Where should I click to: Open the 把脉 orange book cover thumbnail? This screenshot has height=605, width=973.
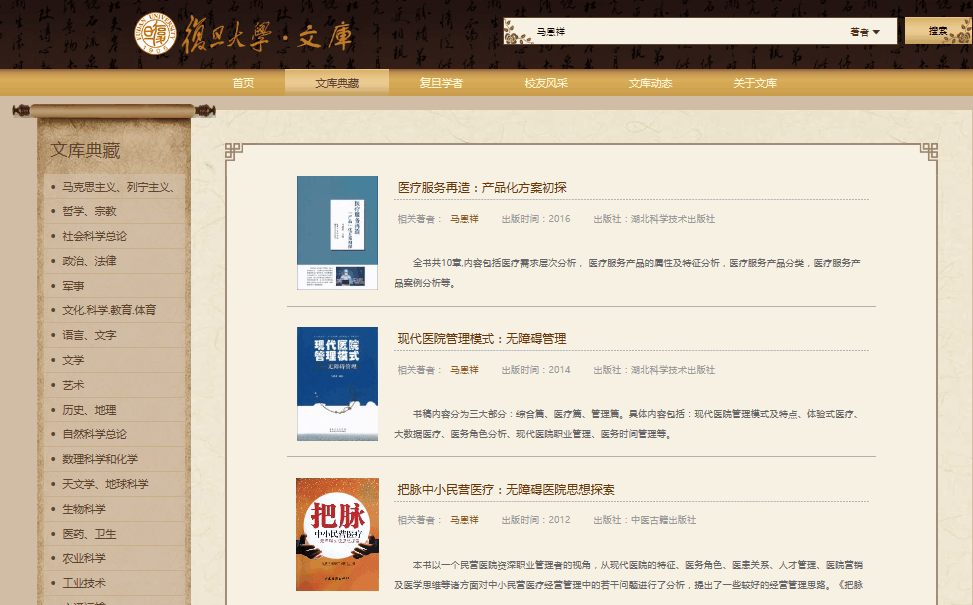[338, 534]
